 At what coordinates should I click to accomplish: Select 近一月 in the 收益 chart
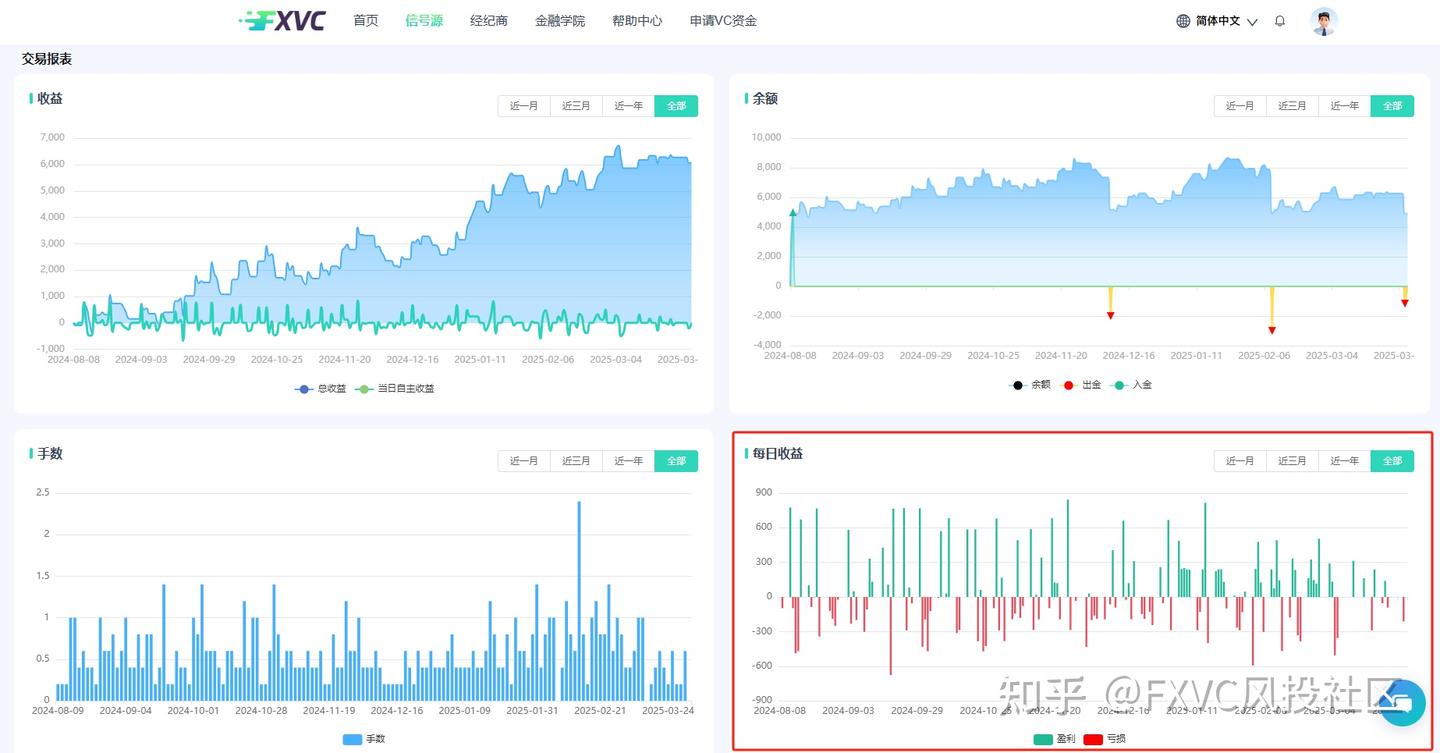point(524,106)
